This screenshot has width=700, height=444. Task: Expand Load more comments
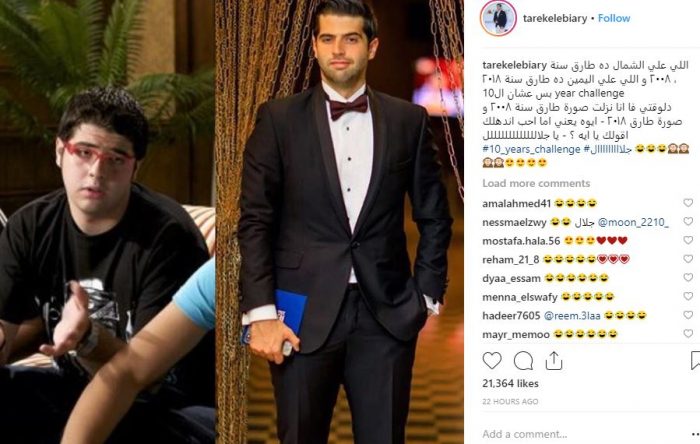point(536,183)
